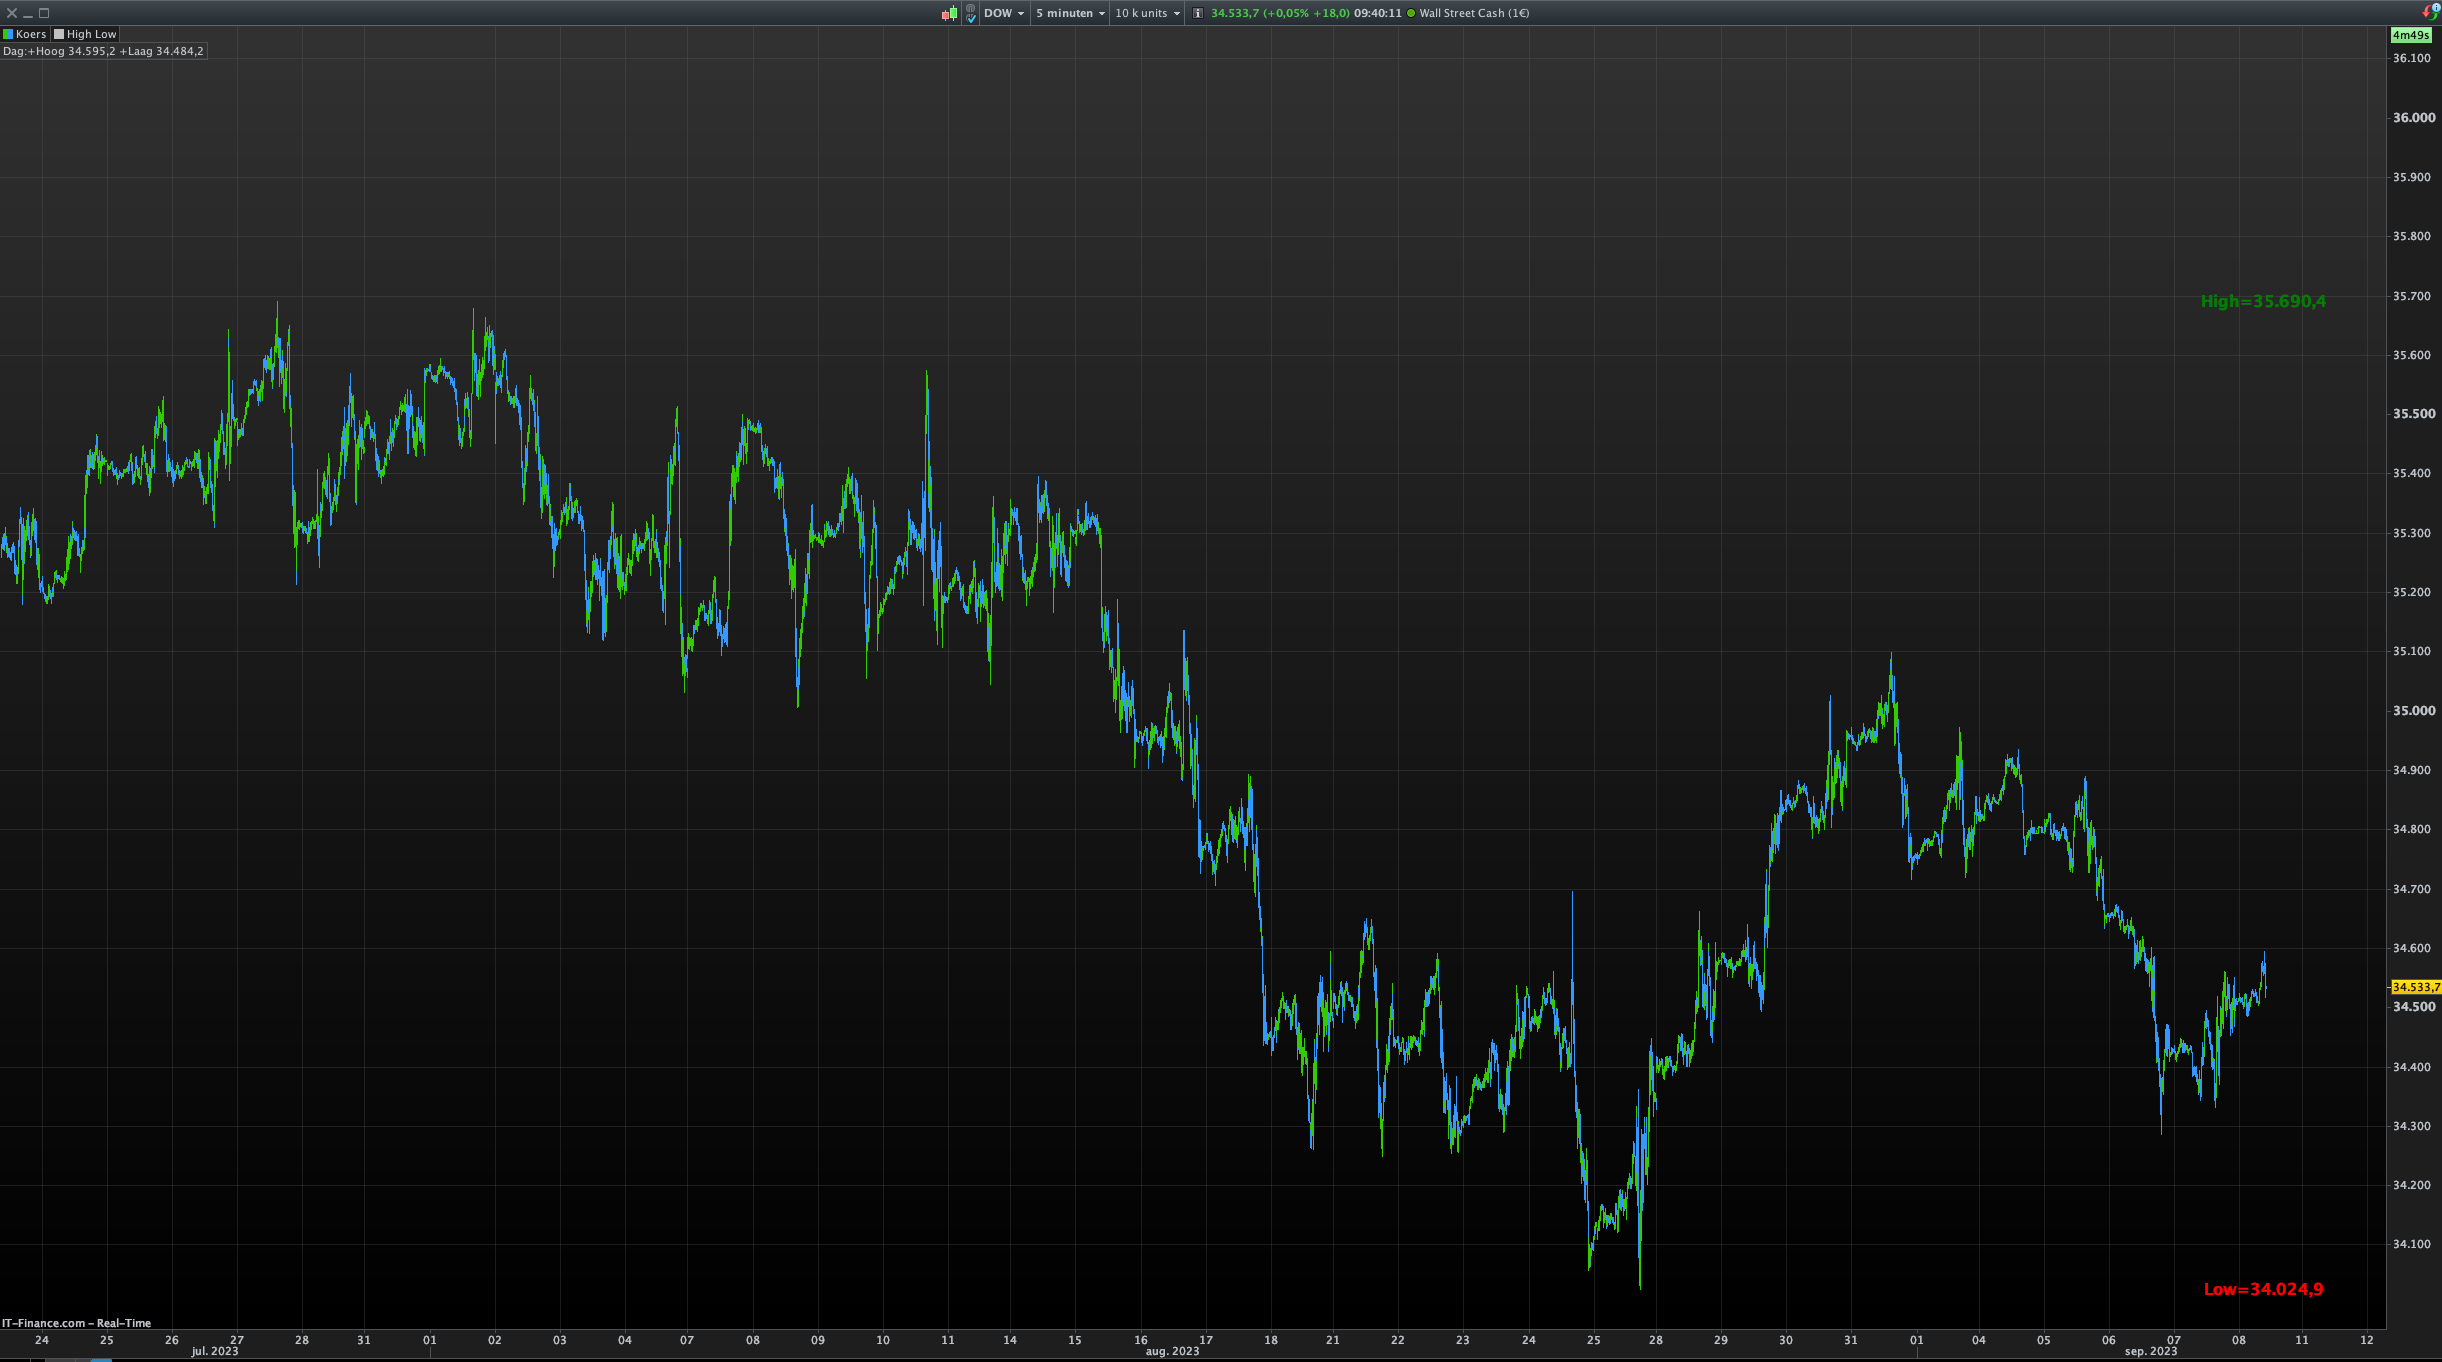This screenshot has width=2442, height=1362.
Task: Select the High Low indicator label
Action: point(91,34)
